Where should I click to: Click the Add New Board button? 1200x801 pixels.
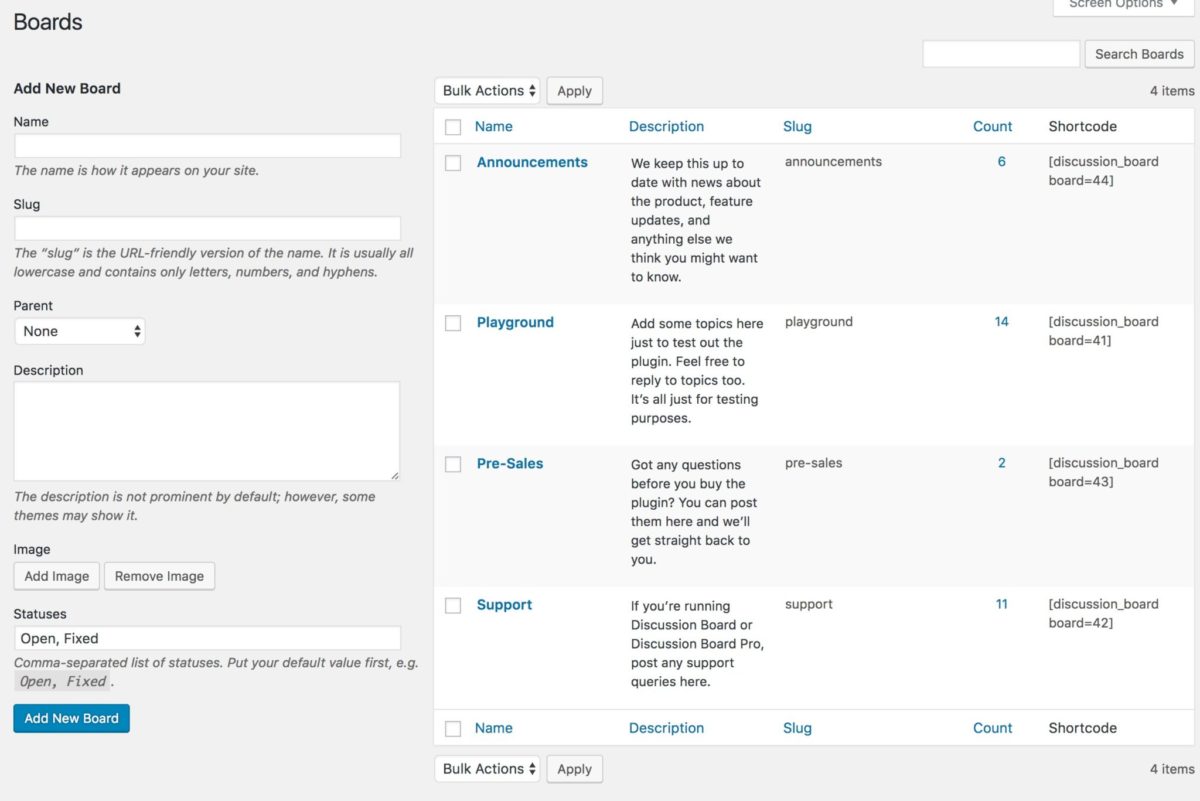pyautogui.click(x=71, y=718)
